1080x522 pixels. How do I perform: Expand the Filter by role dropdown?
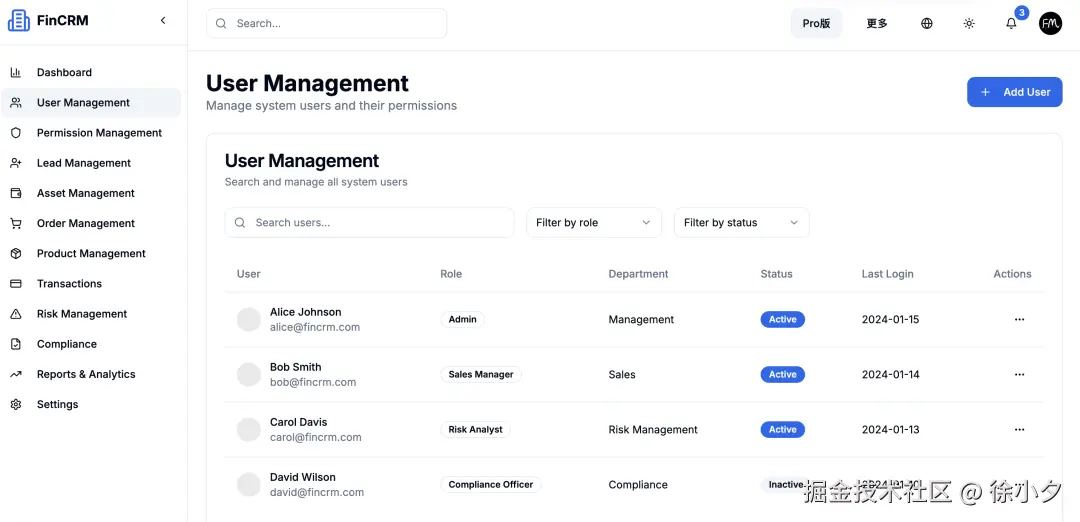coord(594,223)
